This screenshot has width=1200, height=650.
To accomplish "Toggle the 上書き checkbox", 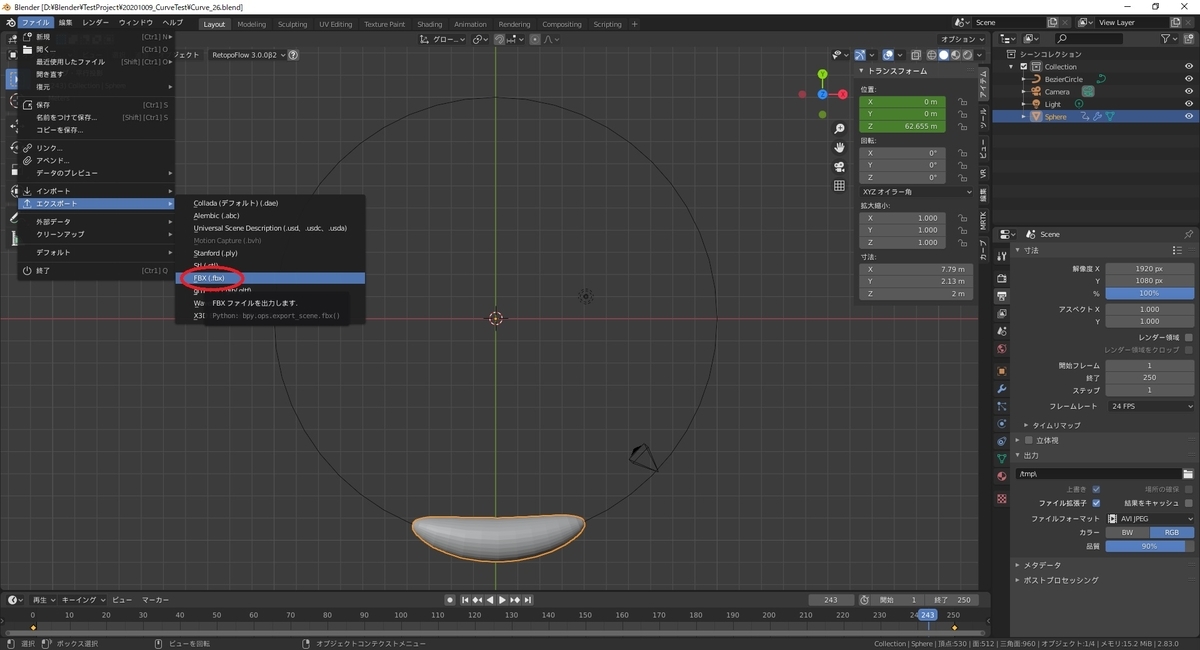I will [1097, 489].
